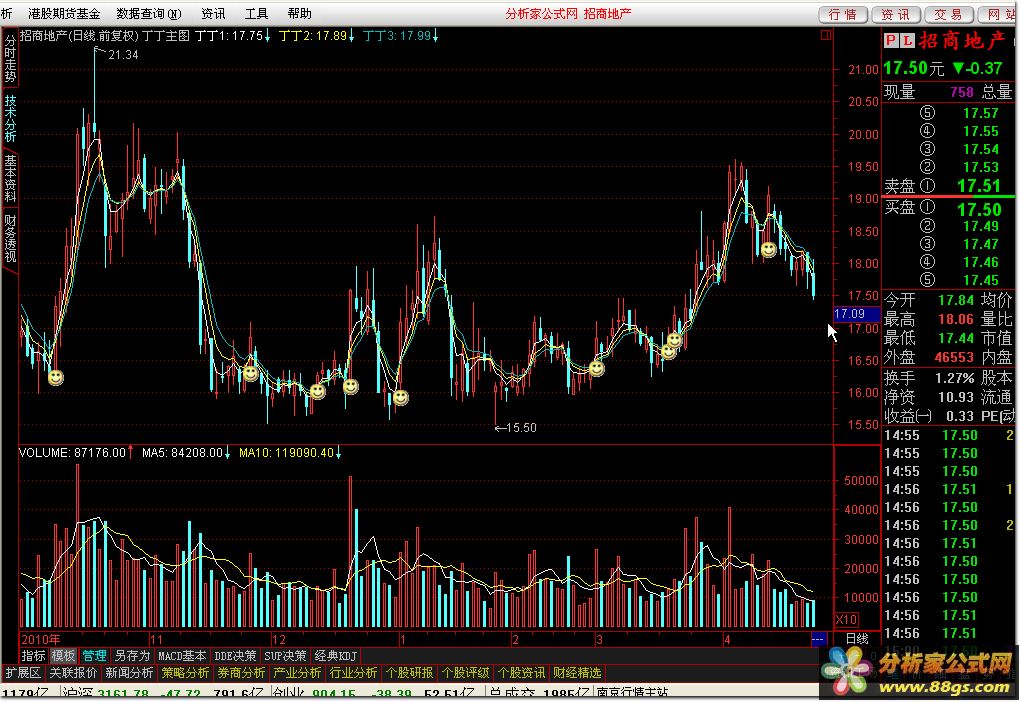Click smiley marker on the April pullback
Viewport: 1021px width, 702px height.
tap(768, 249)
